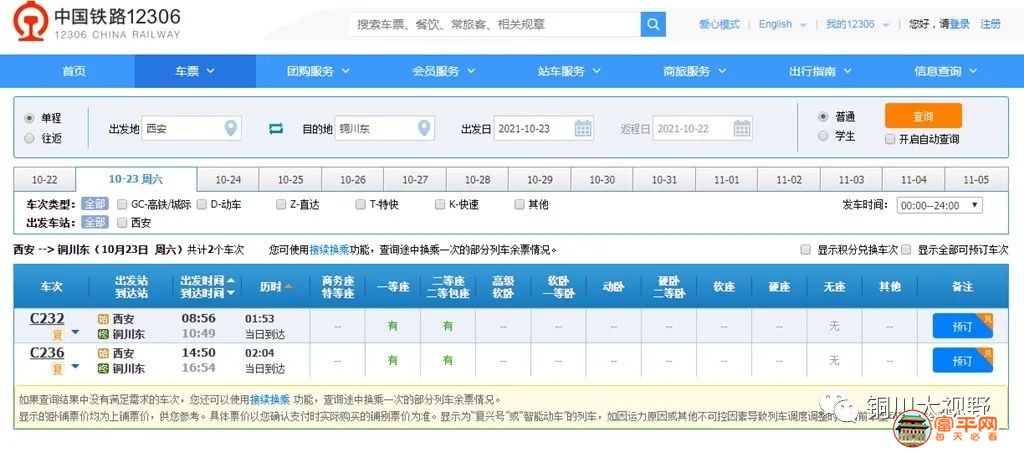Select 全部 for 车次类型 filter
This screenshot has height=453, width=1024.
(x=95, y=204)
